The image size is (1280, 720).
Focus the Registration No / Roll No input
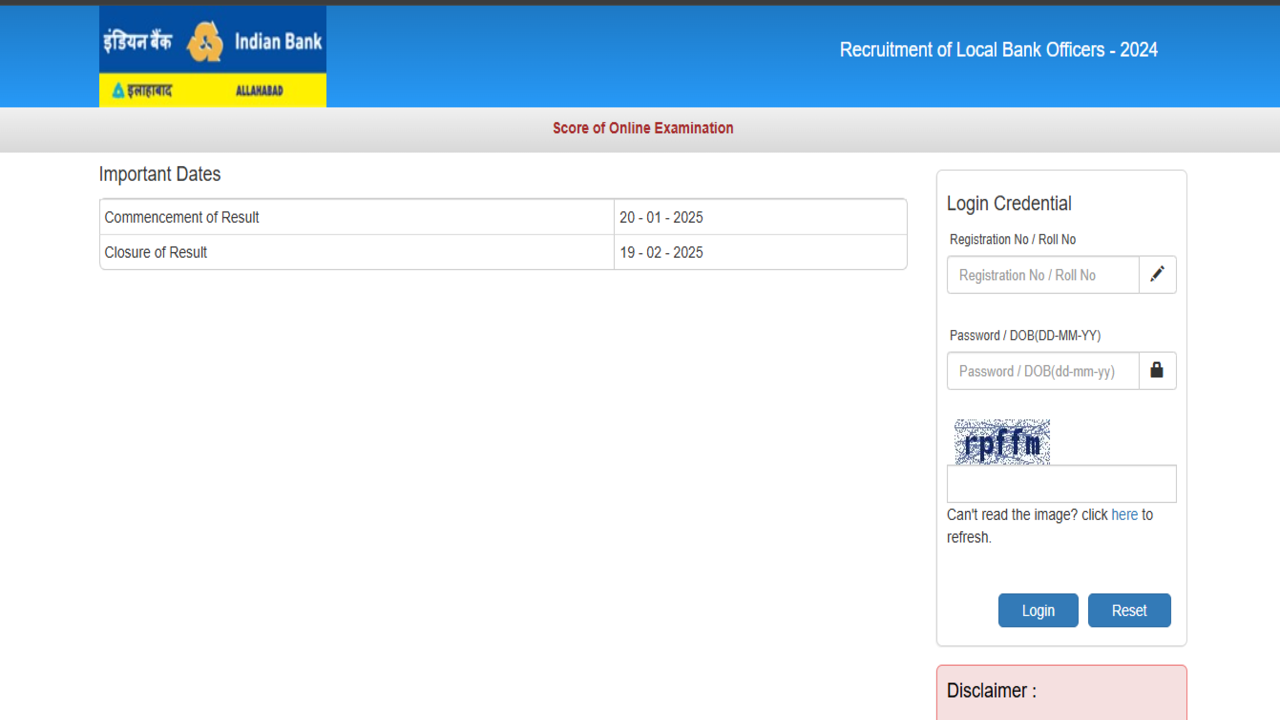[1043, 275]
